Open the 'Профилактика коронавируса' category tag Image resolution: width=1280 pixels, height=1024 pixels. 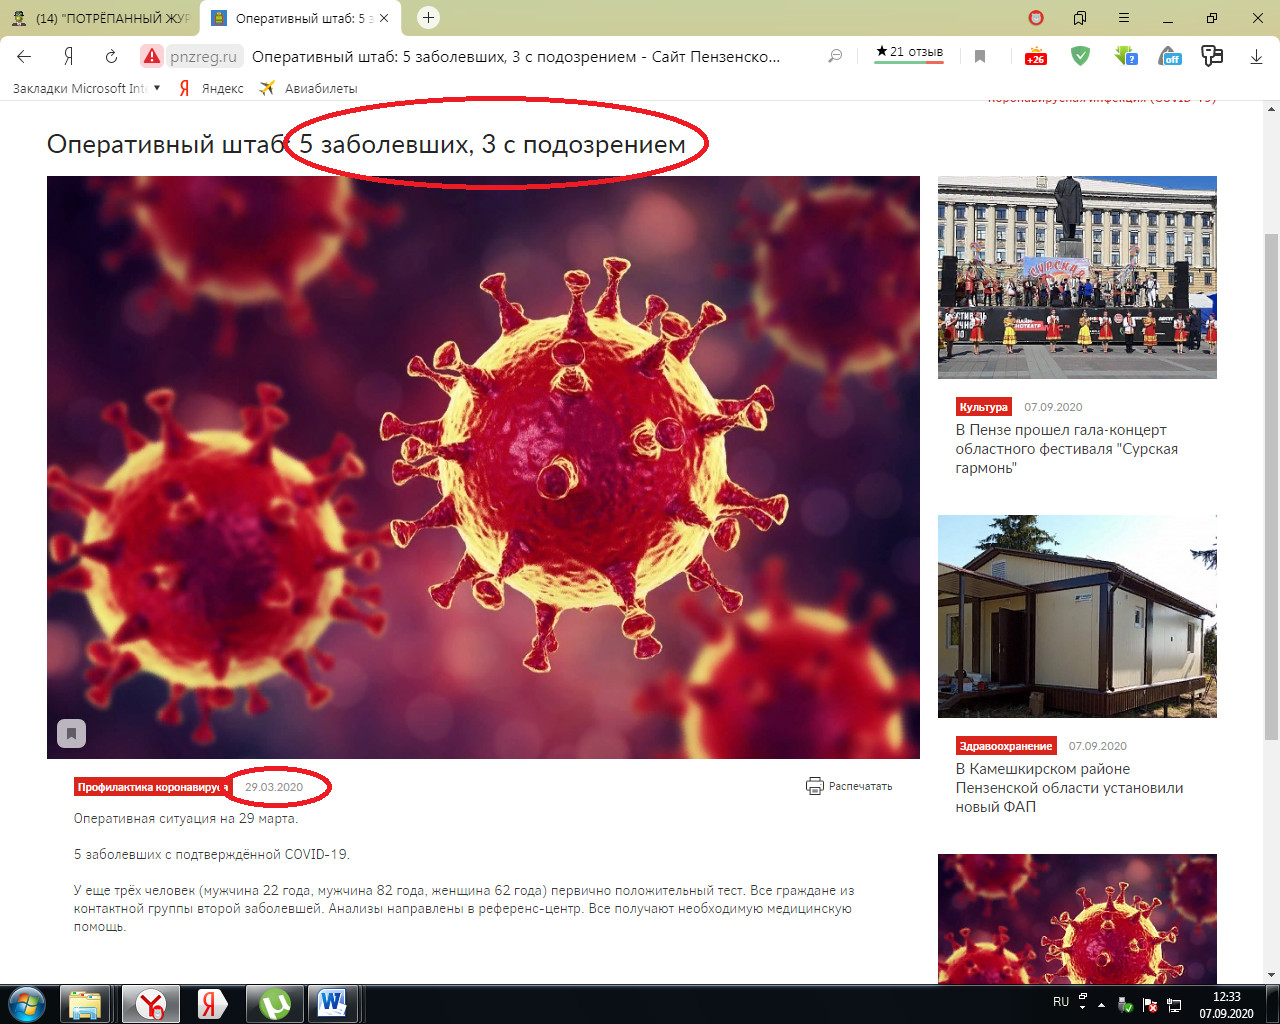click(152, 787)
